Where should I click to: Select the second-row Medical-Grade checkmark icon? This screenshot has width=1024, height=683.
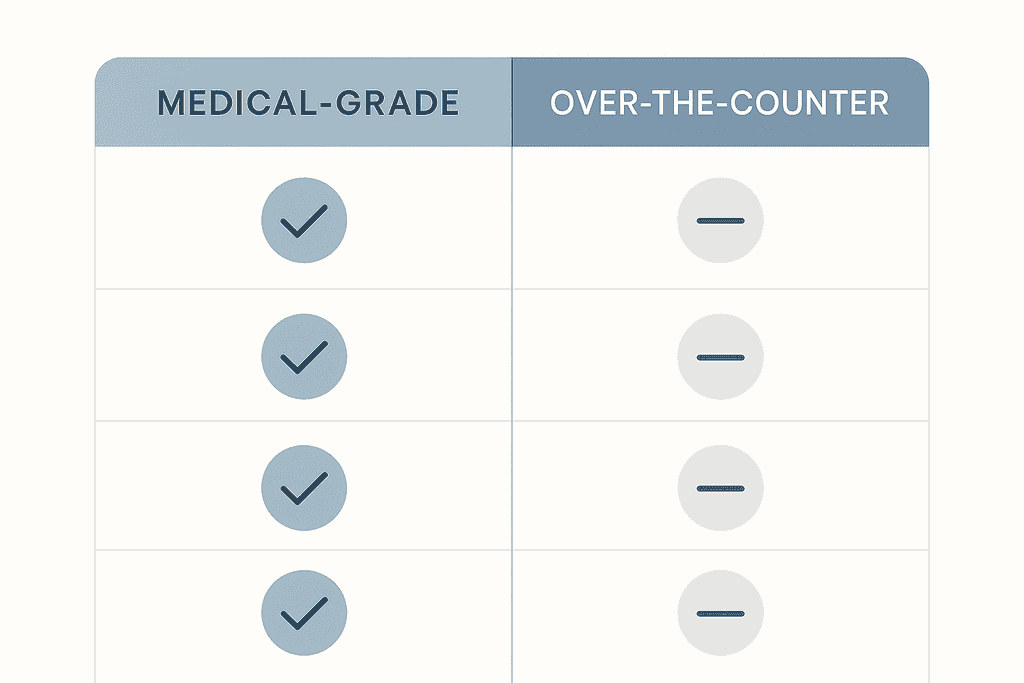(304, 356)
